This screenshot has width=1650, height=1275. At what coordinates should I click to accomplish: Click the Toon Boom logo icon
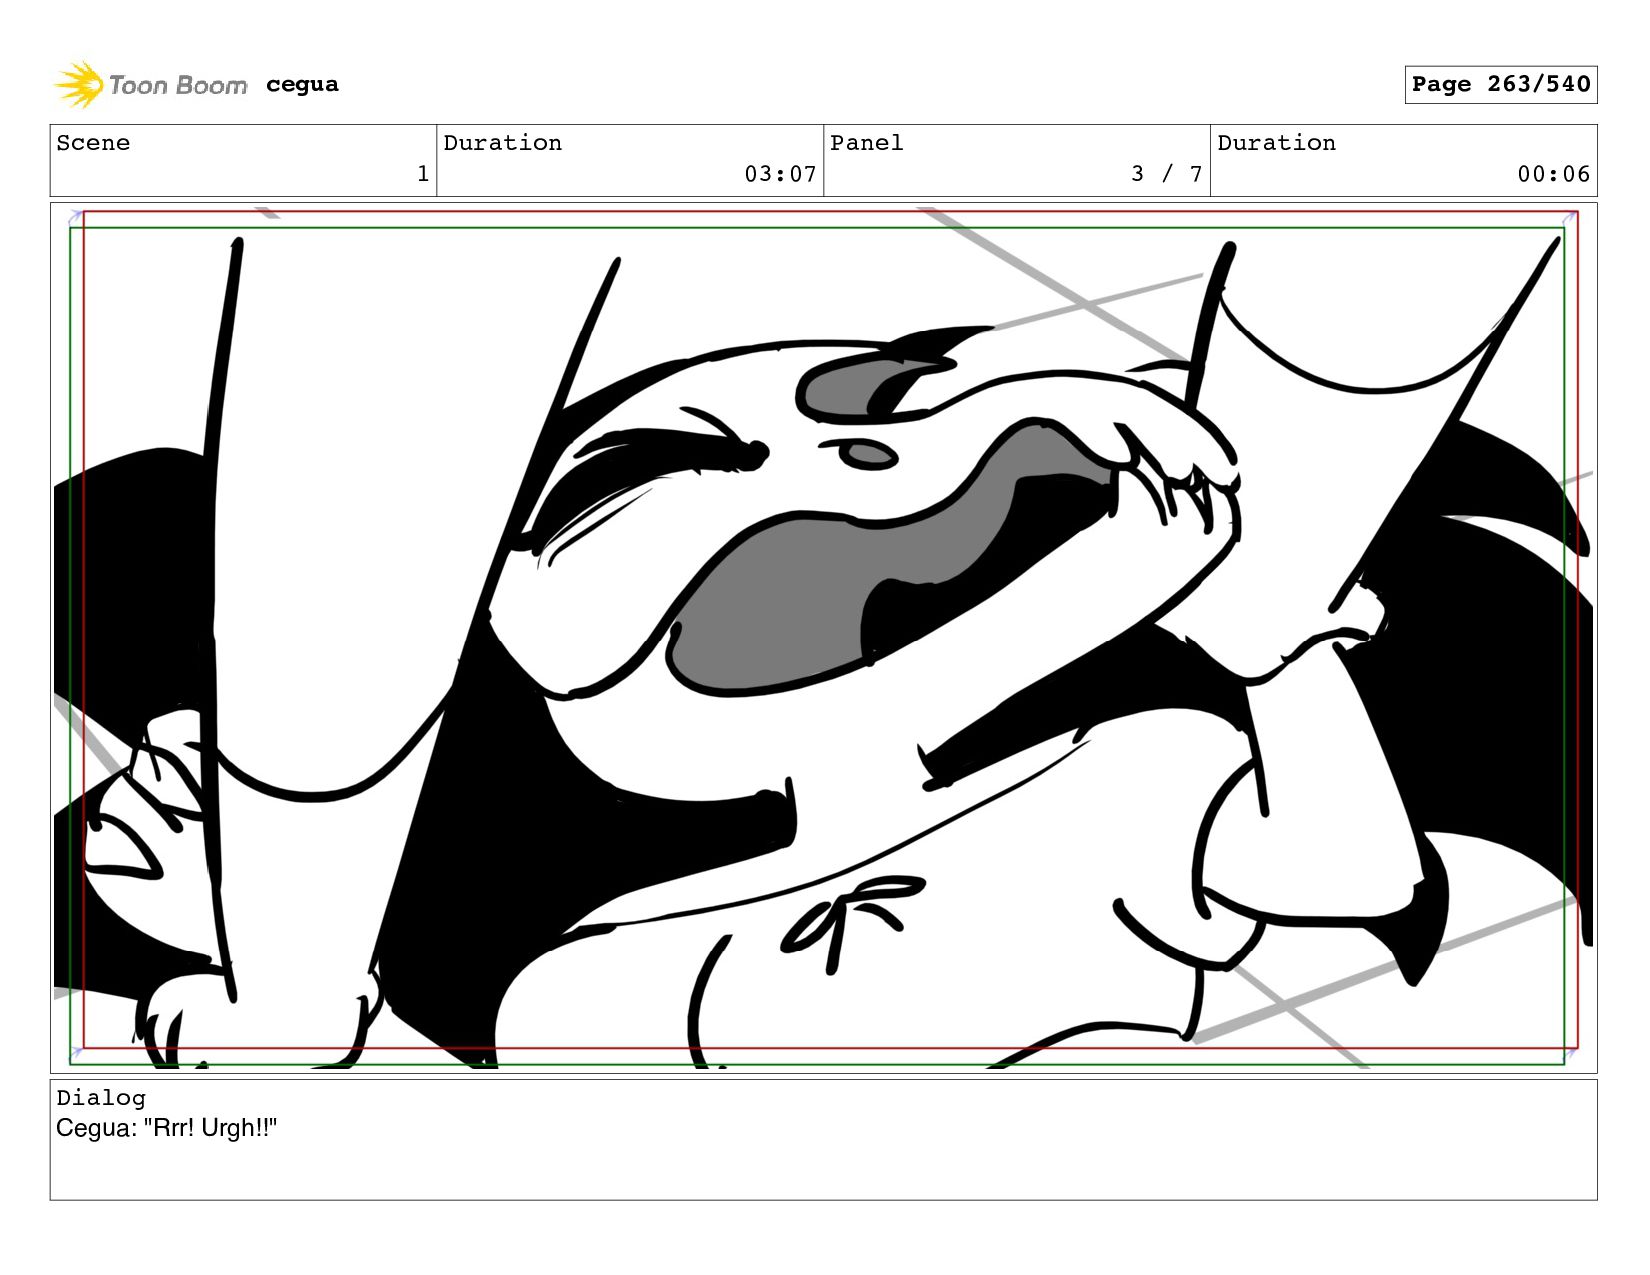(78, 85)
